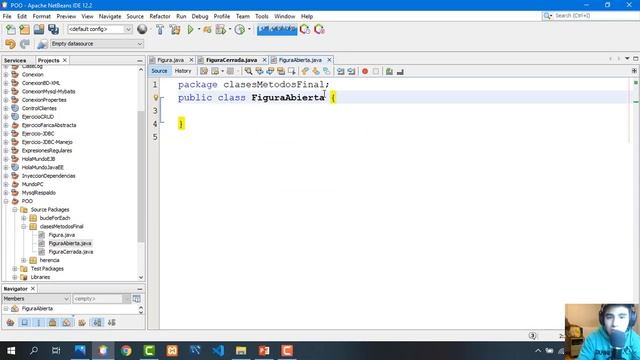This screenshot has height=360, width=640.
Task: Click the Last Edit icon in editor toolbar
Action: click(x=204, y=71)
